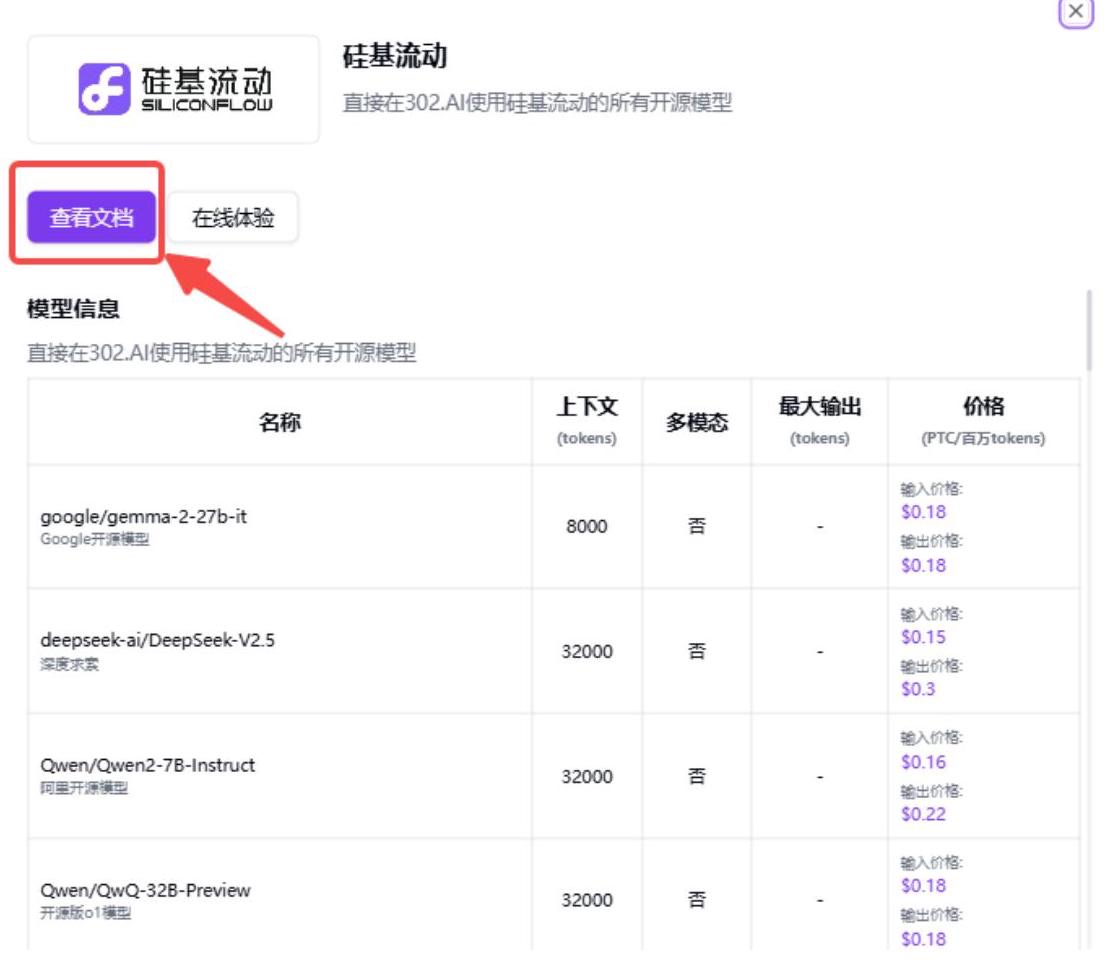Select the google/gemma-2-27b-it model row
Screen dimensions: 1106x977
pos(554,526)
